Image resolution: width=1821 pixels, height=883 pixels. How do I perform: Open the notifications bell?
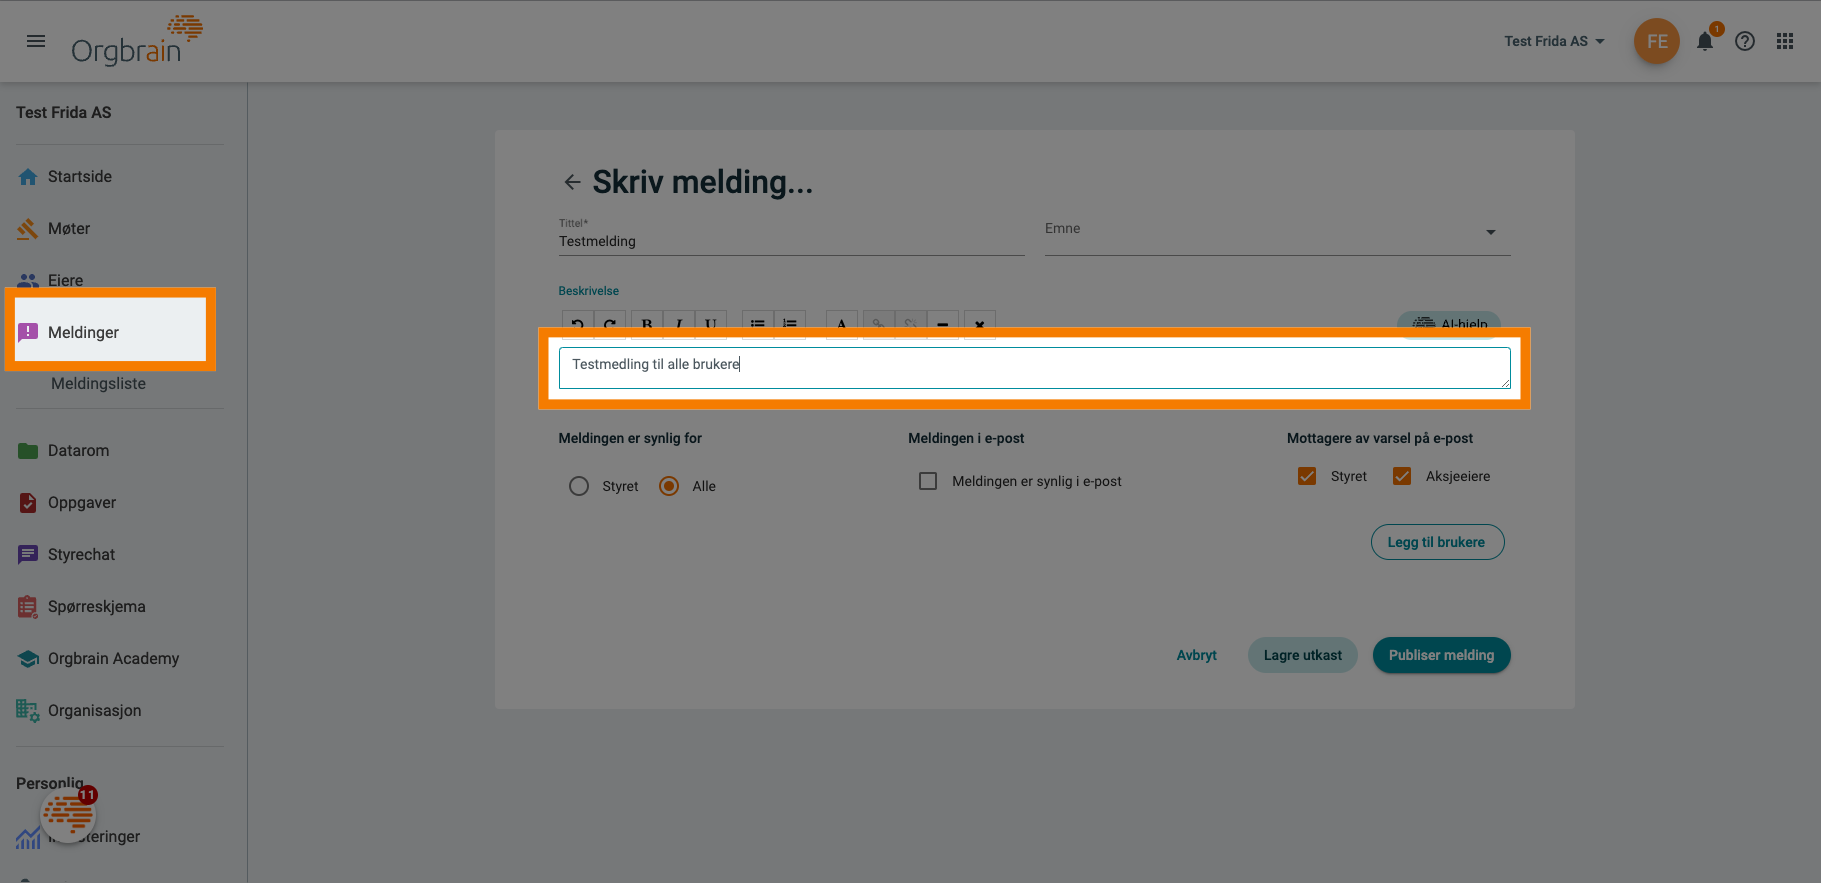1705,41
